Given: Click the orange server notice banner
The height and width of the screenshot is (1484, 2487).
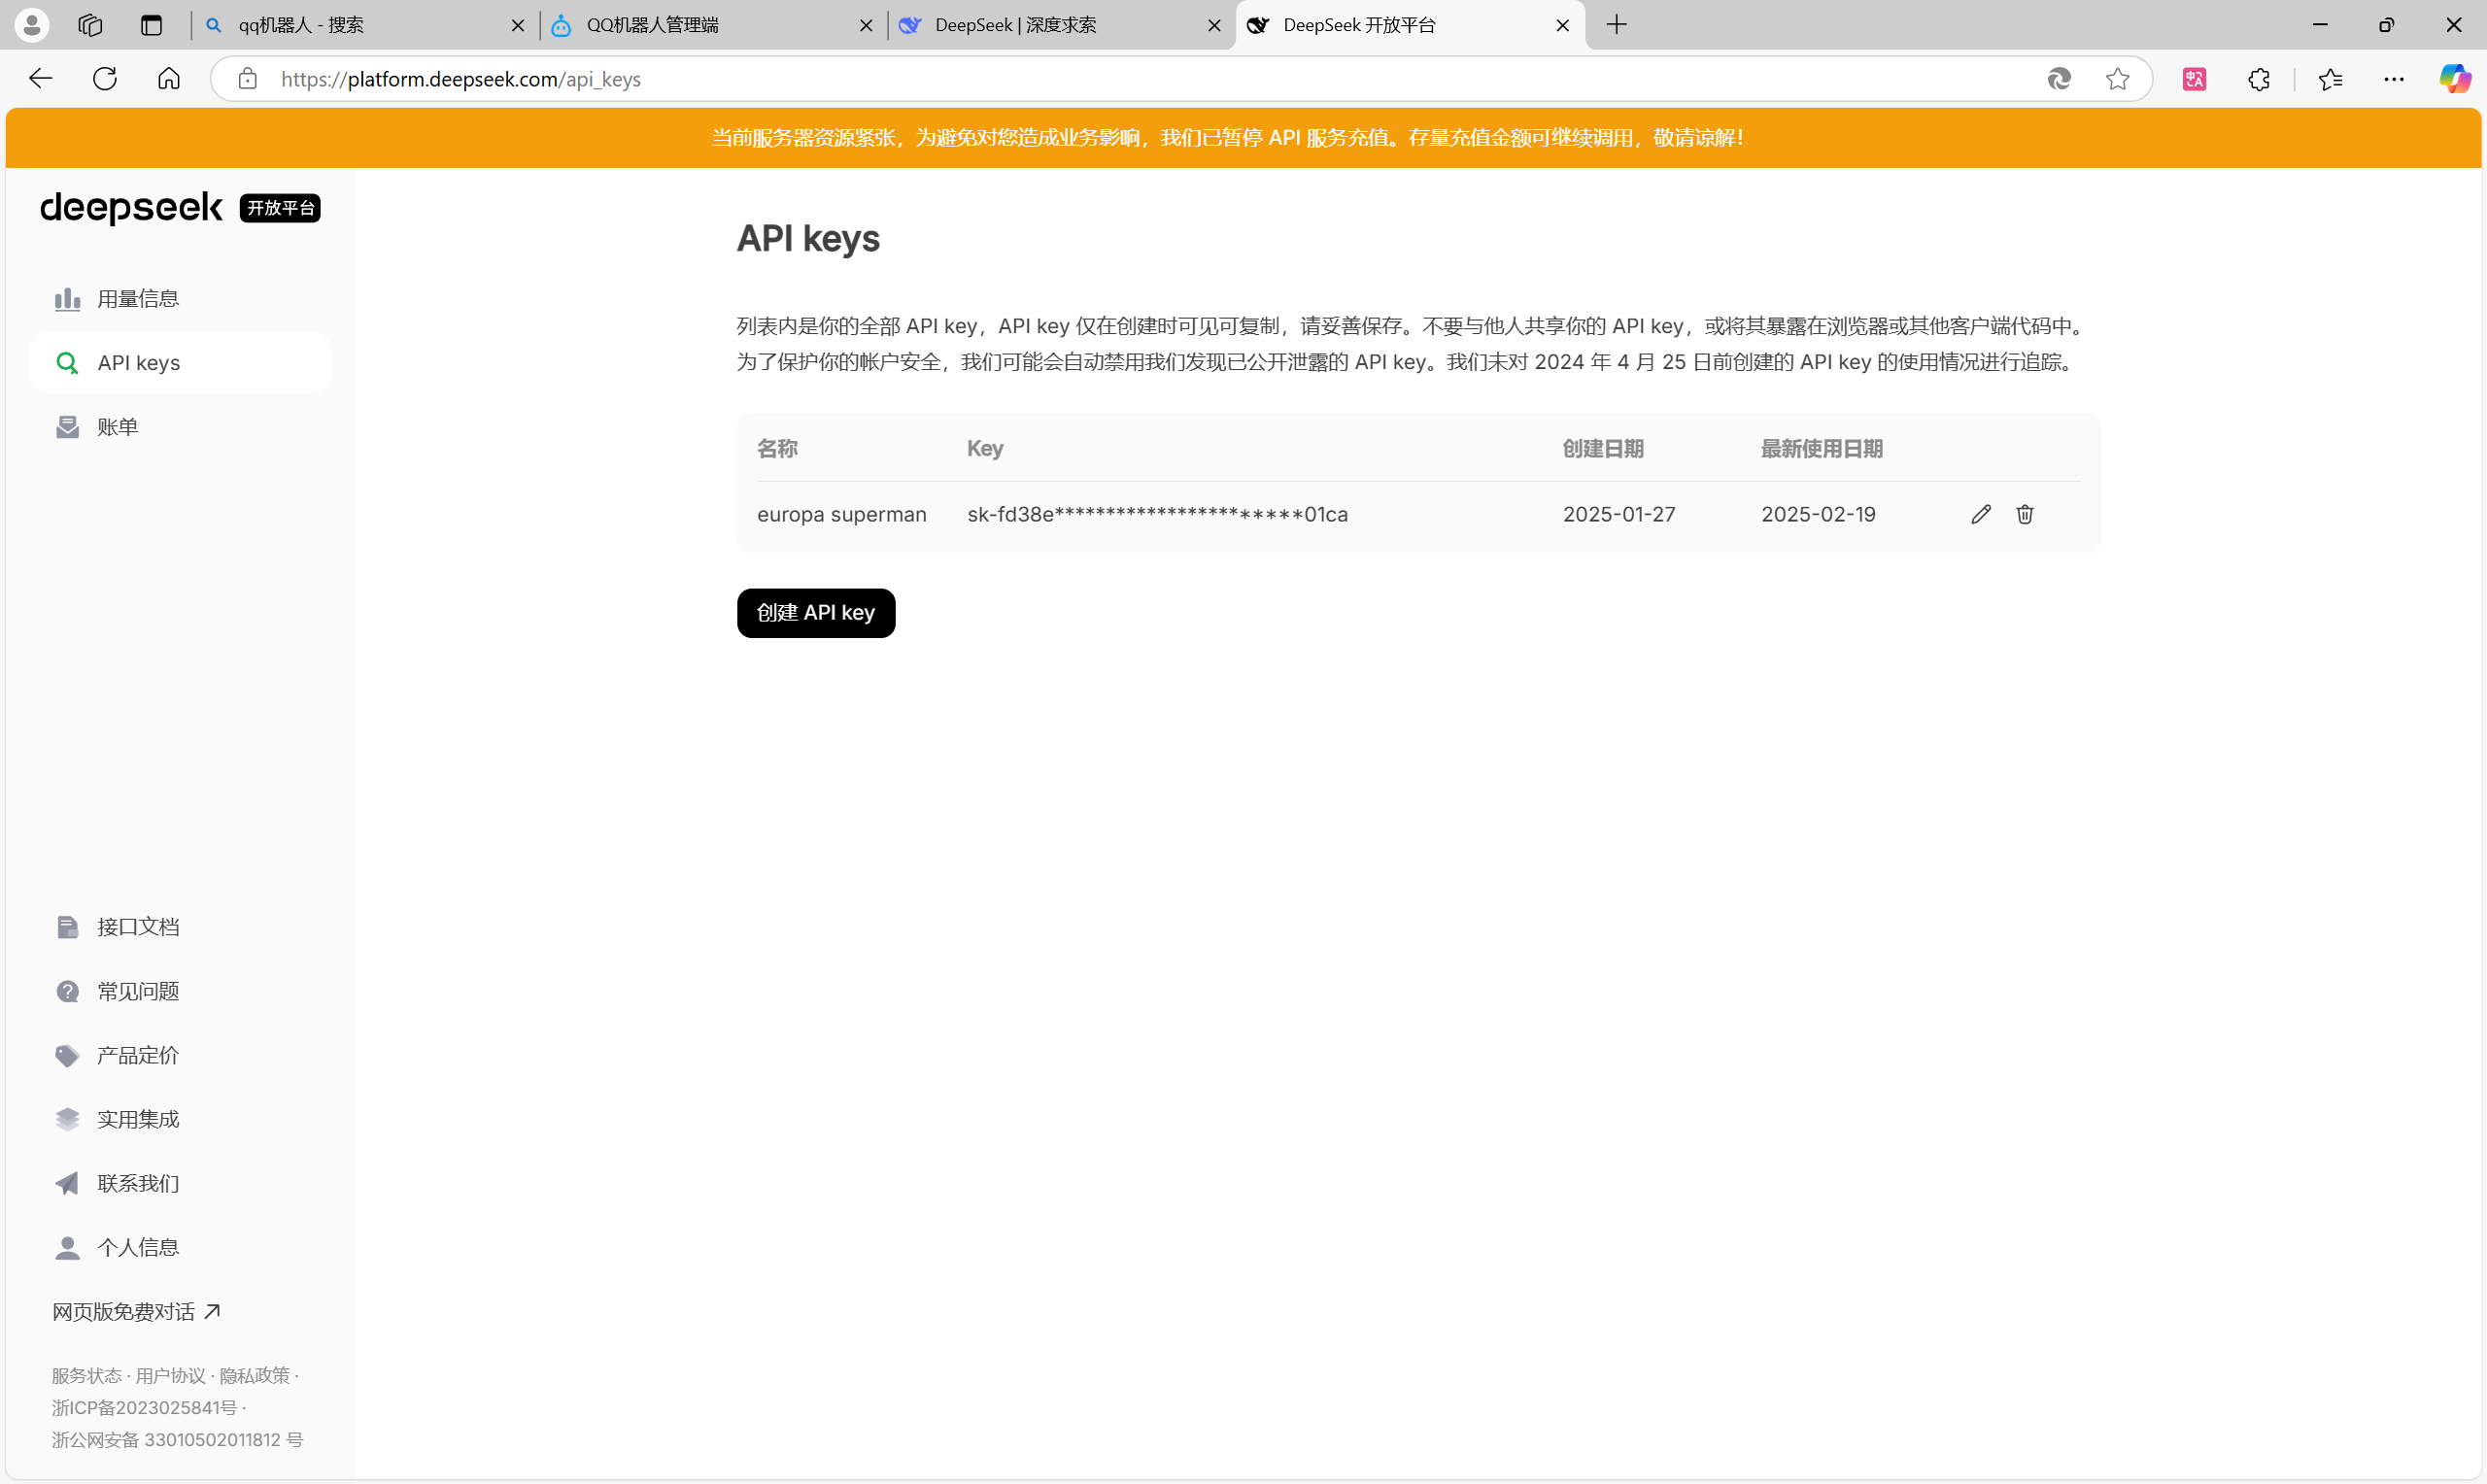Looking at the screenshot, I should 1243,137.
